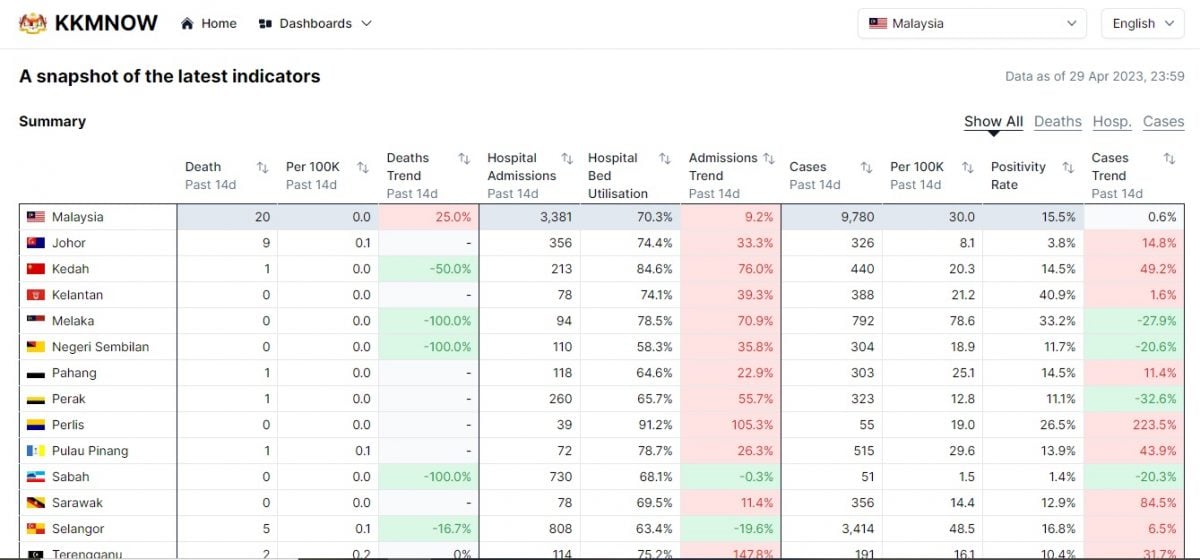
Task: Click the Johor state row
Action: pos(69,243)
